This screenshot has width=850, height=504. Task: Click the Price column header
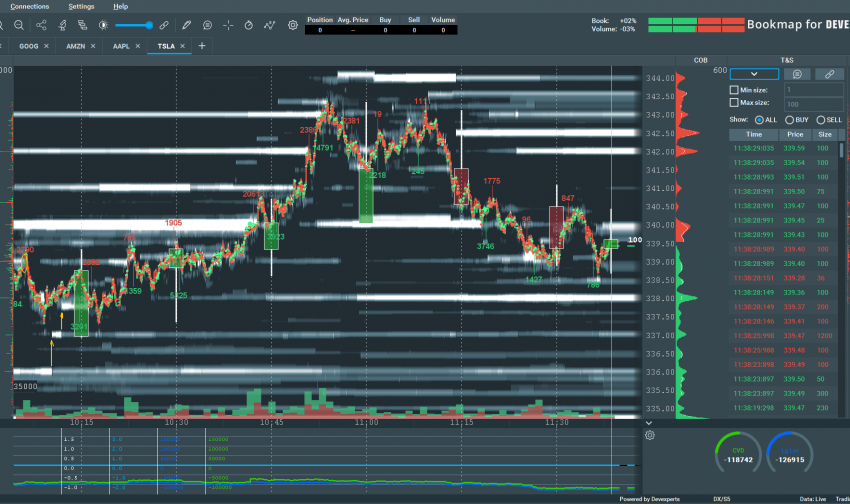[x=795, y=134]
